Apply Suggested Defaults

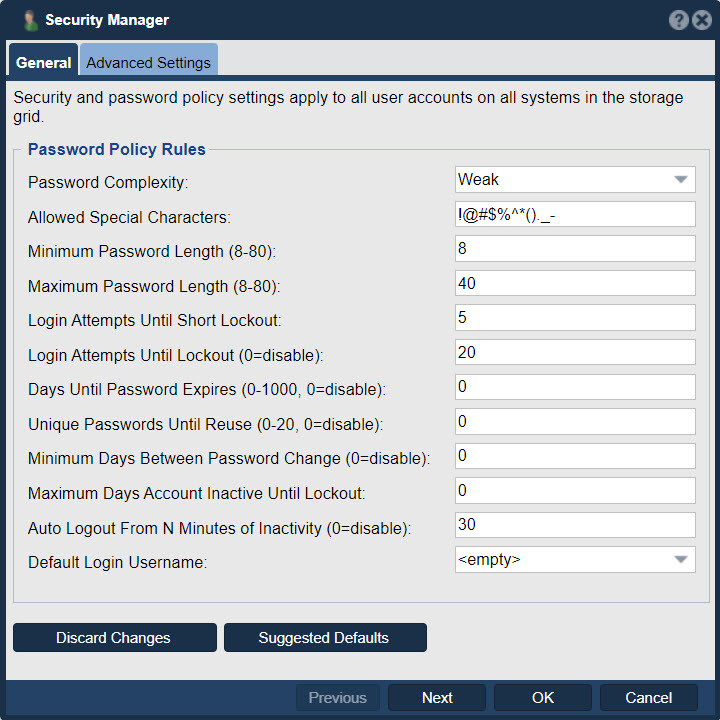point(325,637)
